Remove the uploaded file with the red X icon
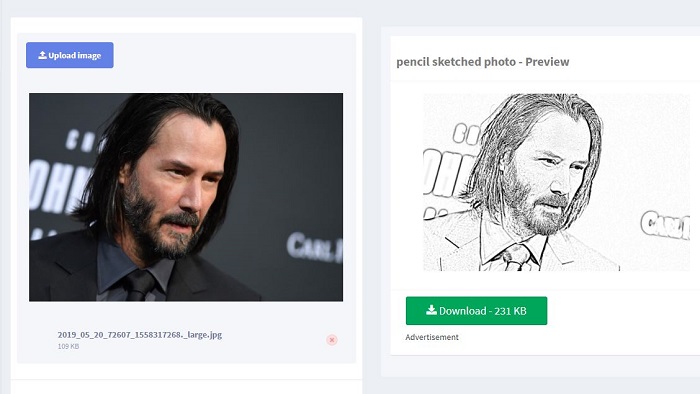The height and width of the screenshot is (394, 700). 332,340
